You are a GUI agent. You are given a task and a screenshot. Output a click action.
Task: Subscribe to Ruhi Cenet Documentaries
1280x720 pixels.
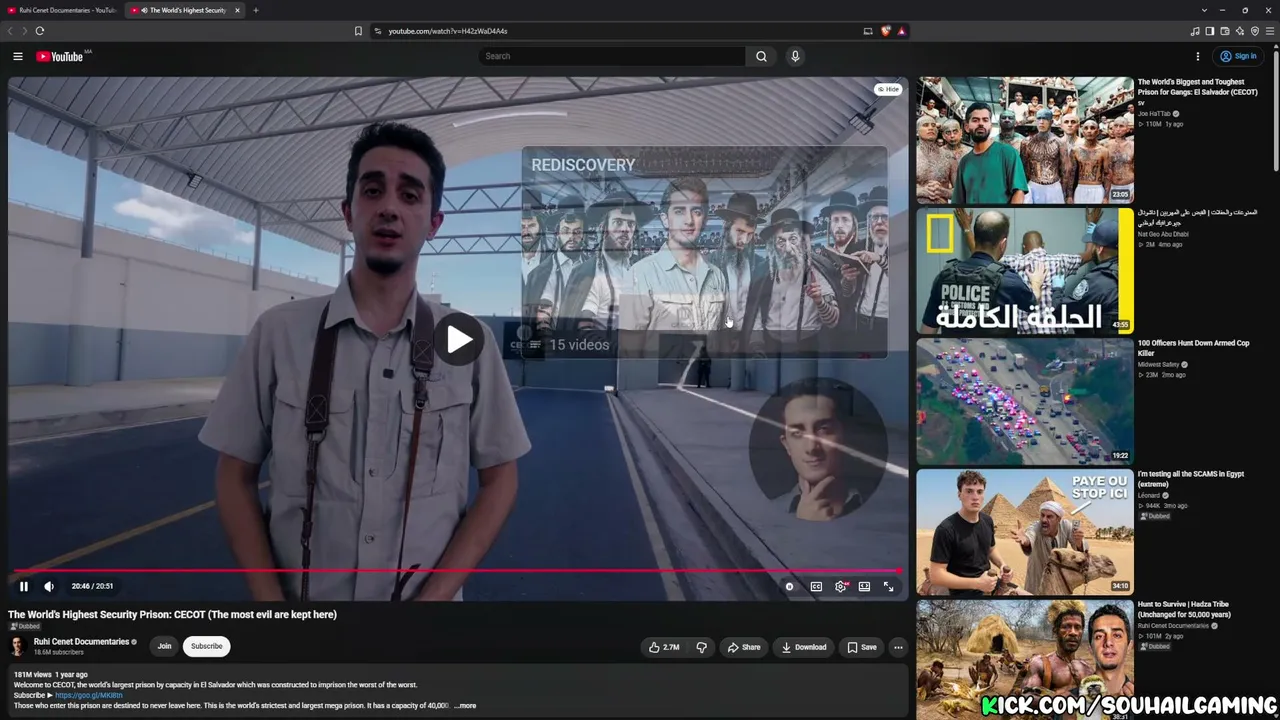(207, 646)
